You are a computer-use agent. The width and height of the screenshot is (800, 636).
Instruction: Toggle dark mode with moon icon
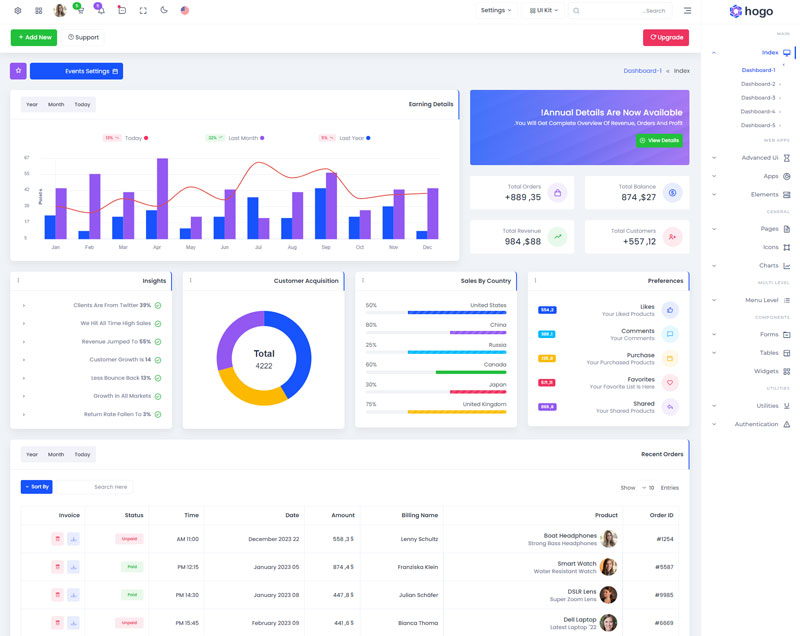point(164,11)
